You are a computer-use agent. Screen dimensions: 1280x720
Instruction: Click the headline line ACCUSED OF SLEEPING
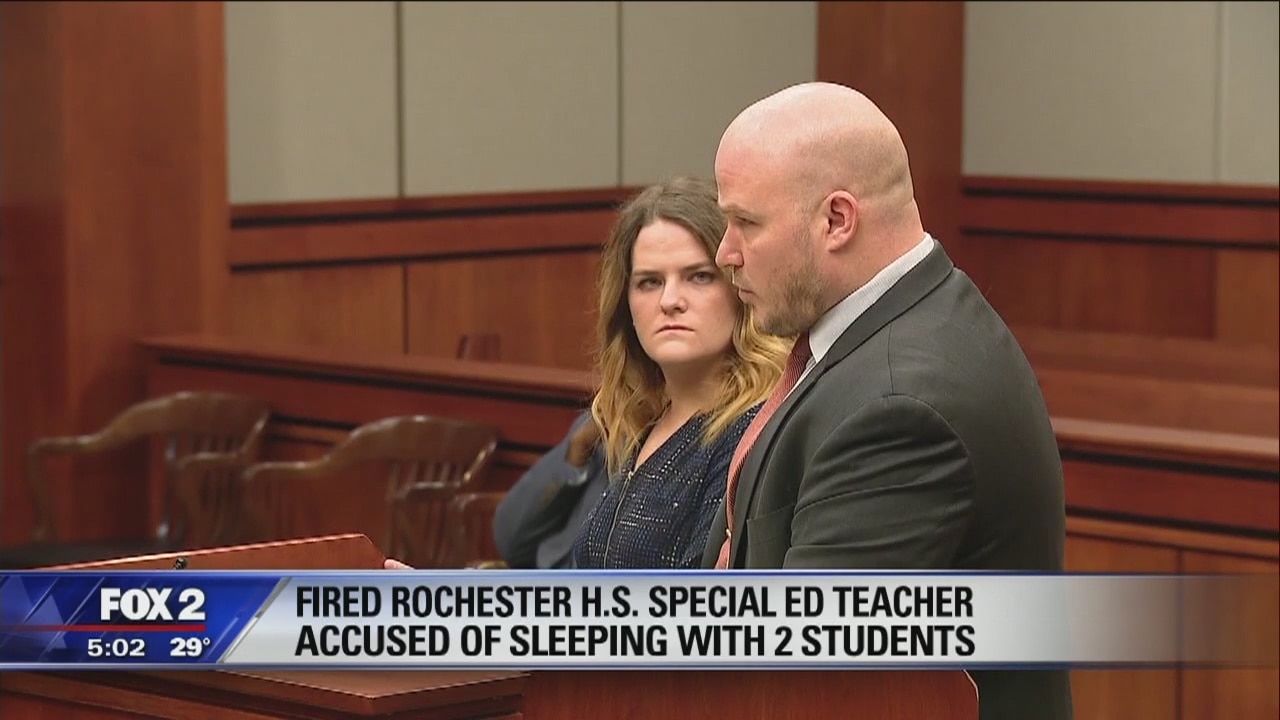[x=634, y=640]
